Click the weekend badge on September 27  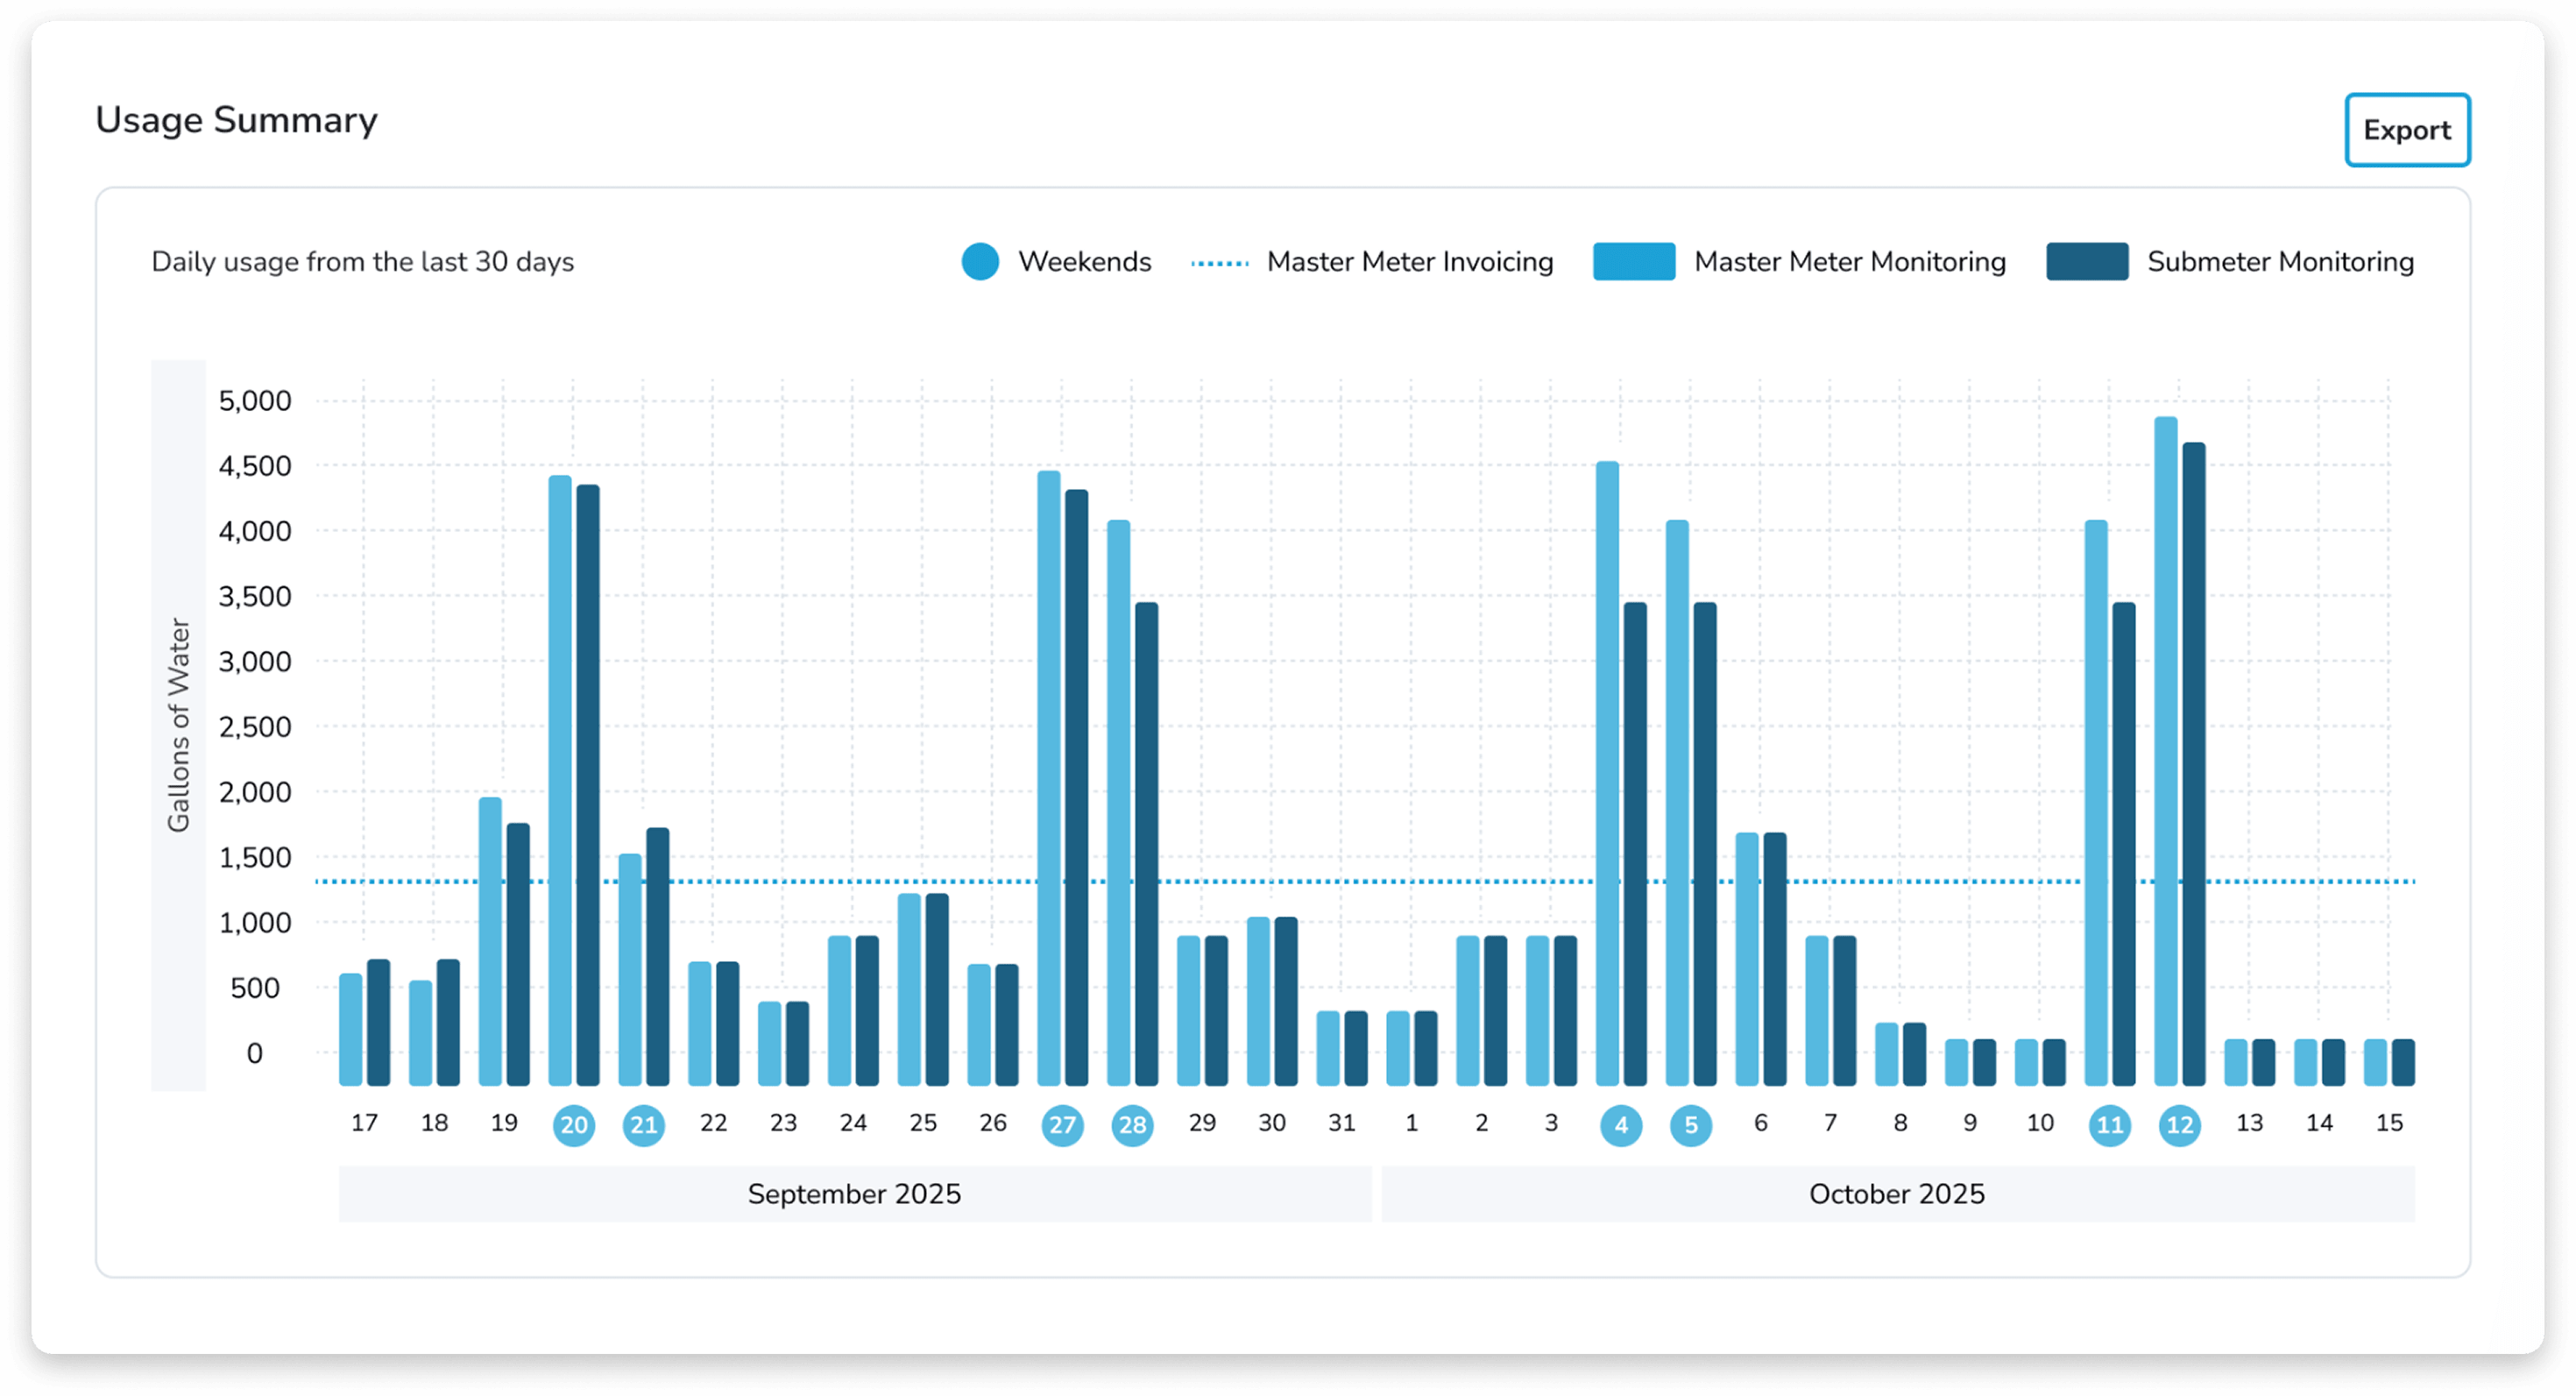pyautogui.click(x=1063, y=1125)
